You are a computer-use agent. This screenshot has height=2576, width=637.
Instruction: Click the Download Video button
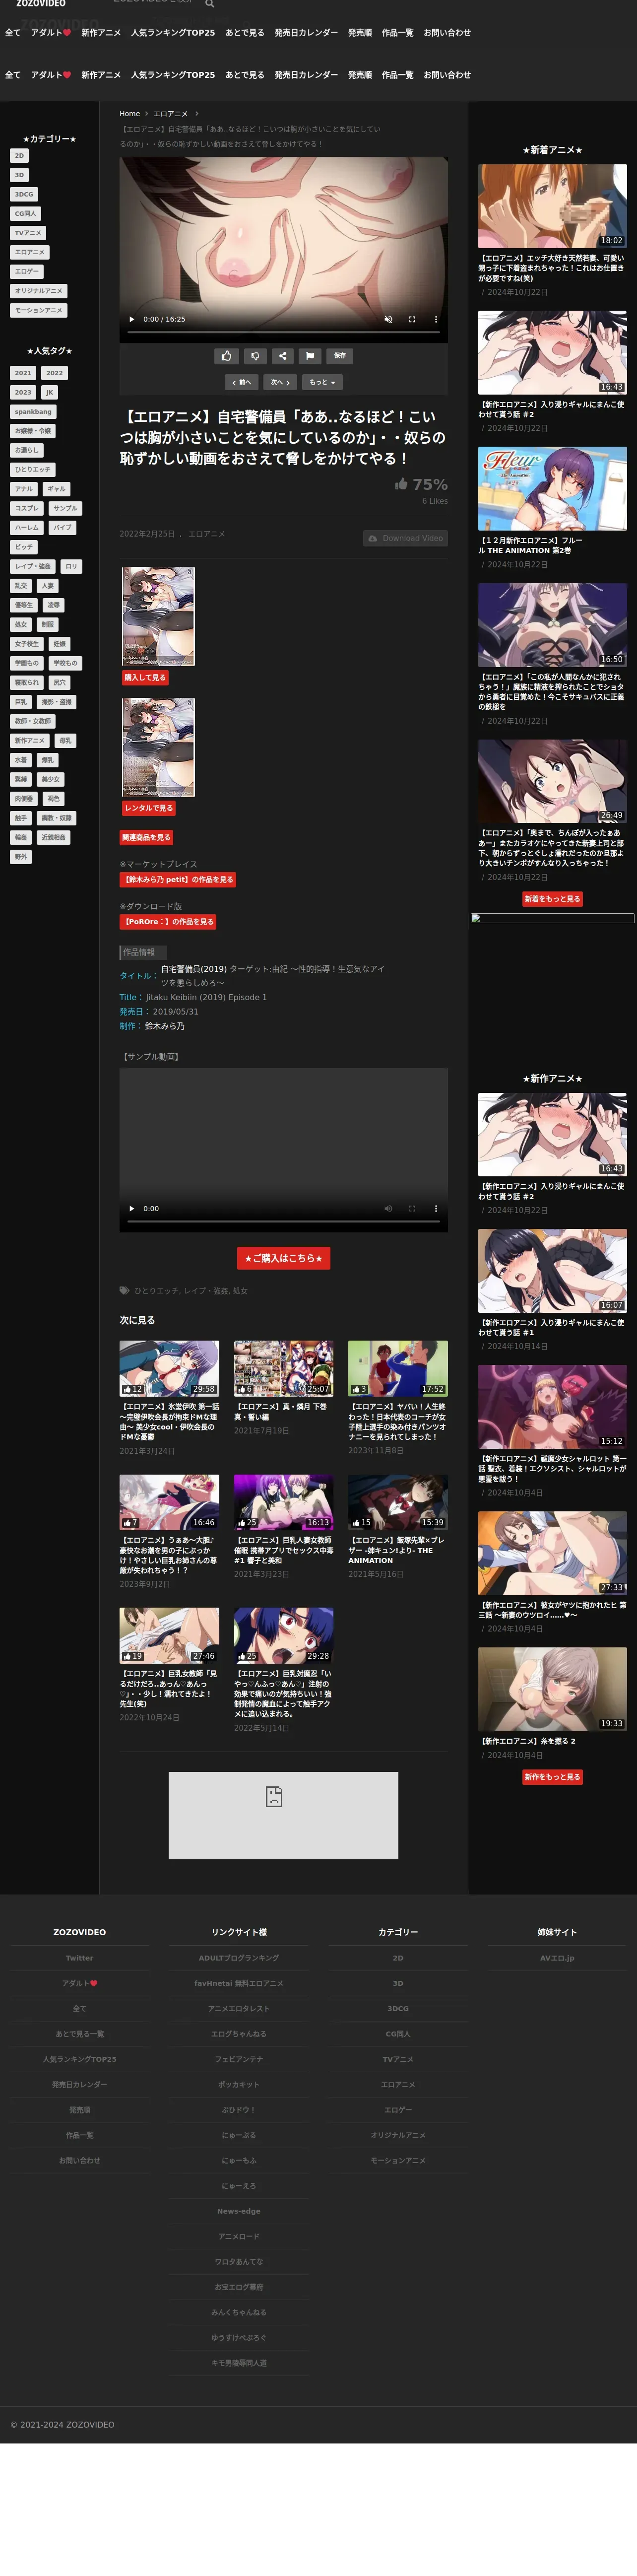tap(405, 538)
